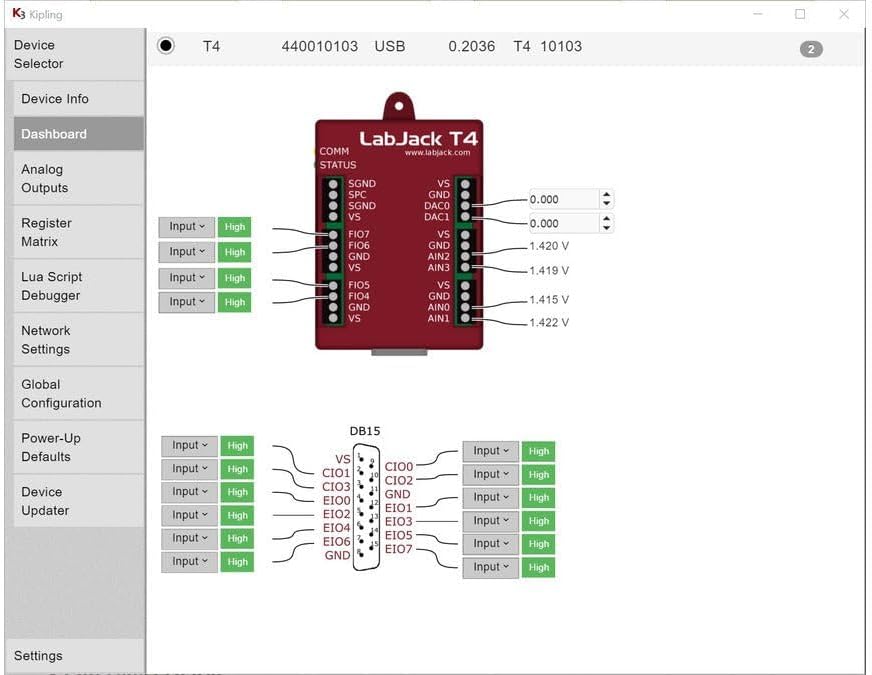Open the CIO2 Input mode dropdown
Viewport: 872px width, 675px height.
(490, 473)
